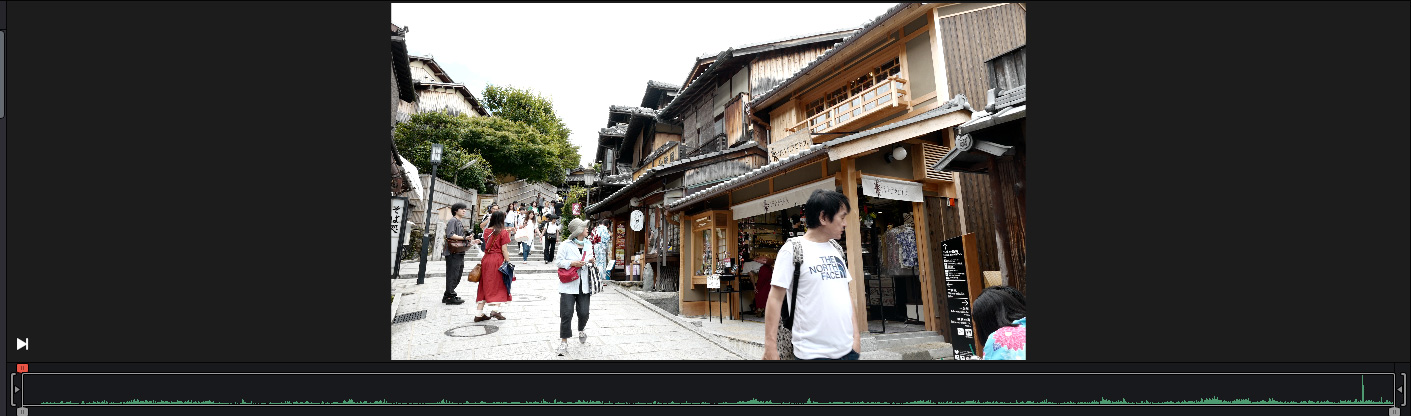Screen dimensions: 1411x416
Task: Click the right trim-out bracket handle of waveform
Action: pos(1399,389)
